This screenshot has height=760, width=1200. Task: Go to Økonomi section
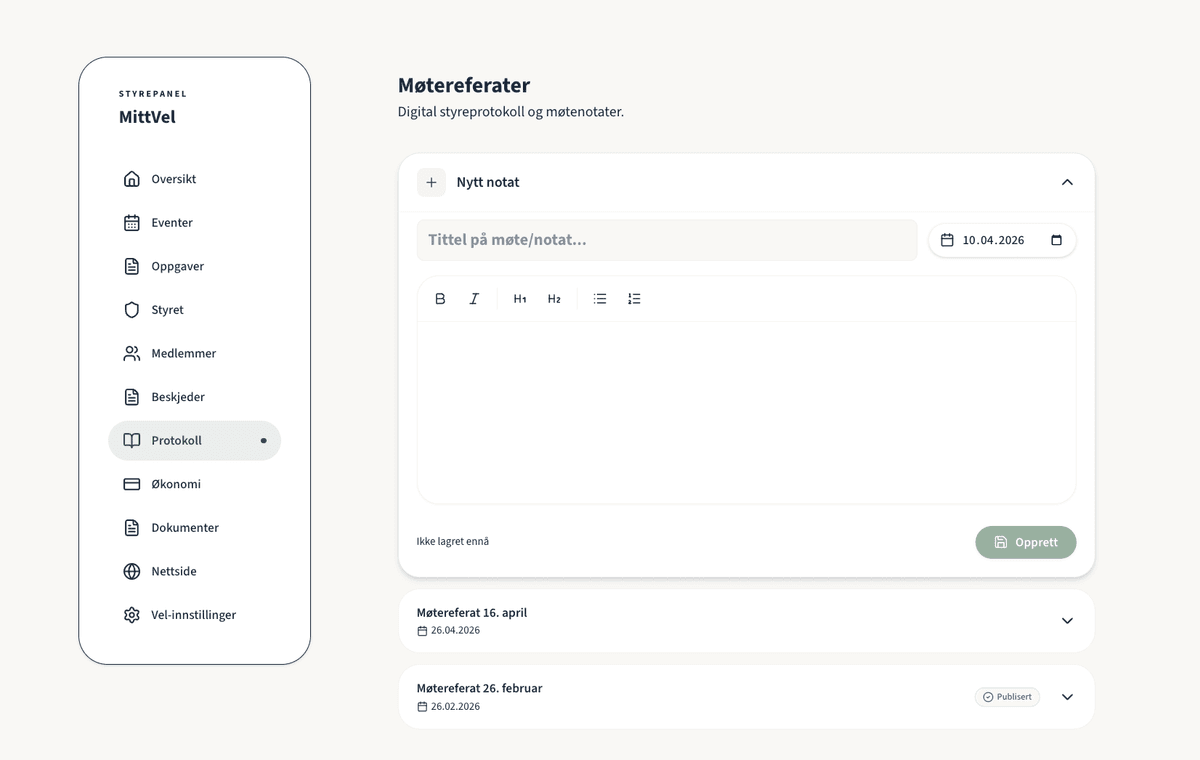click(175, 484)
